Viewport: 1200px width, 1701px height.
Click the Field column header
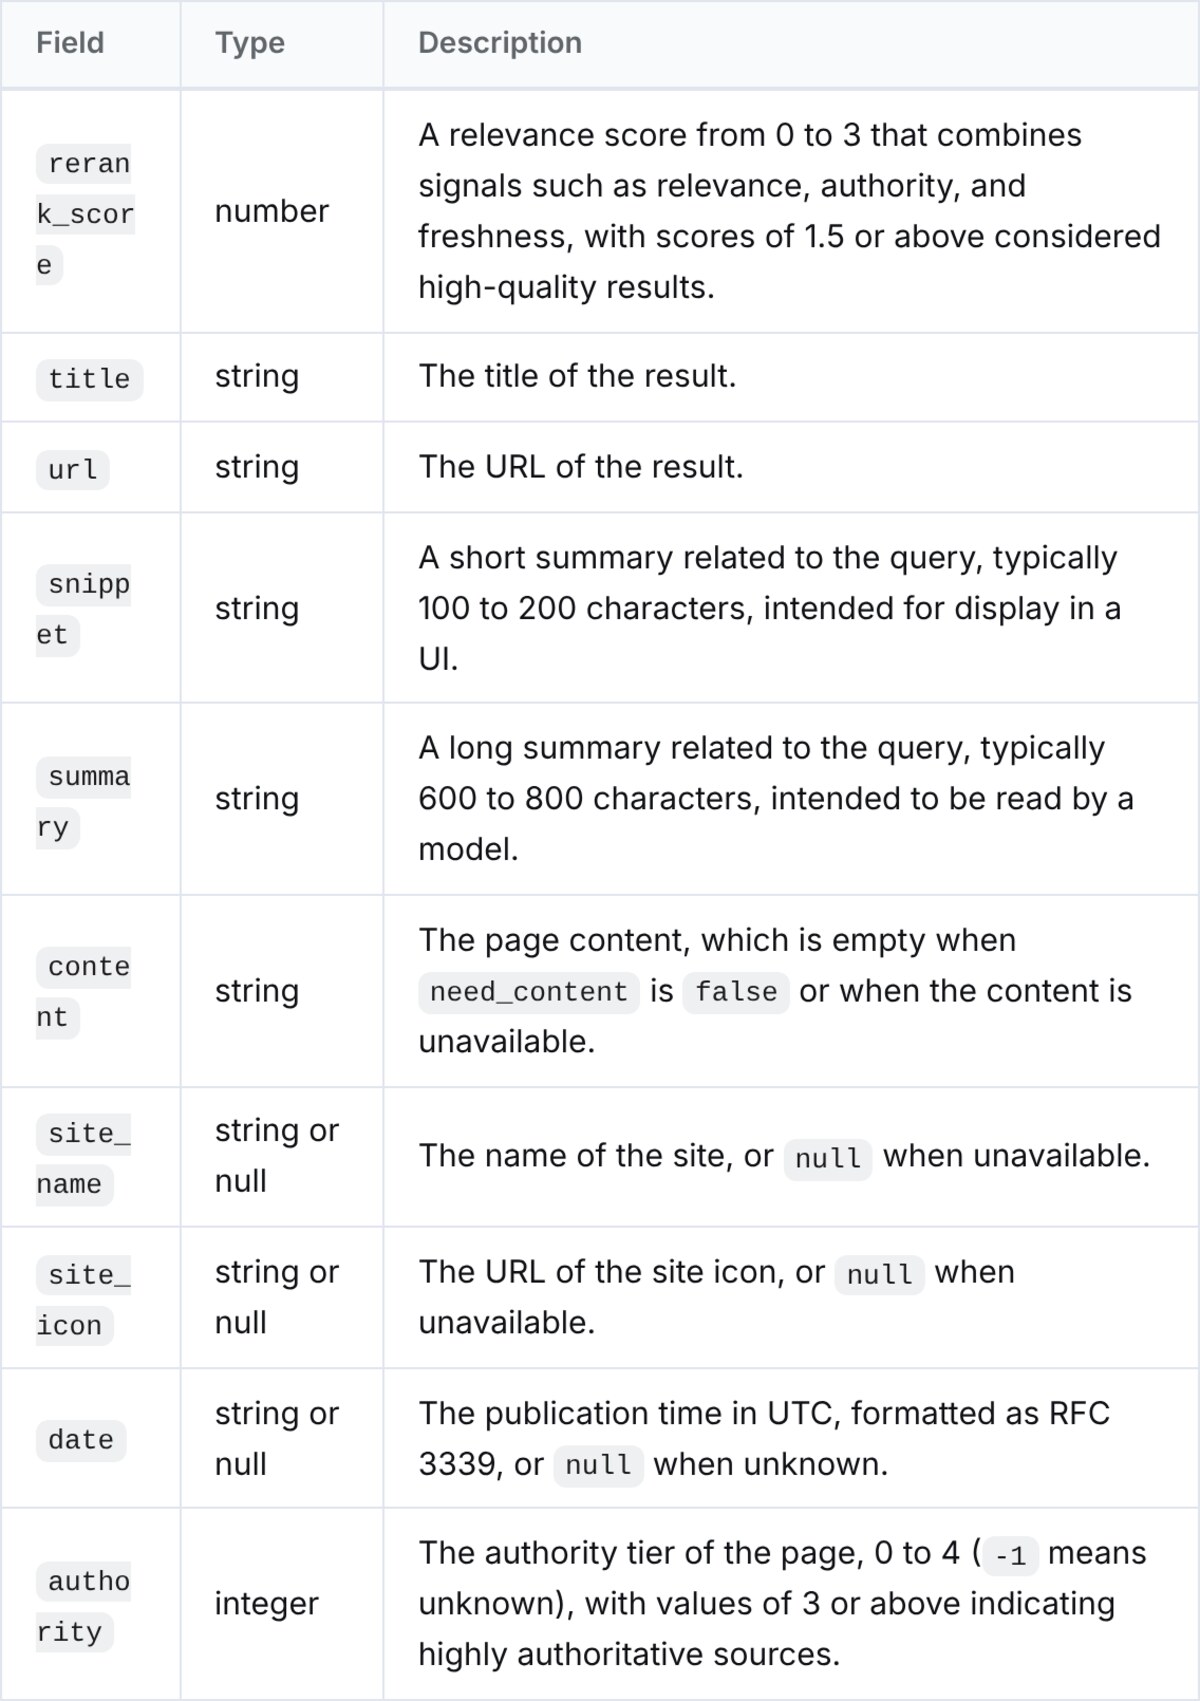coord(70,43)
